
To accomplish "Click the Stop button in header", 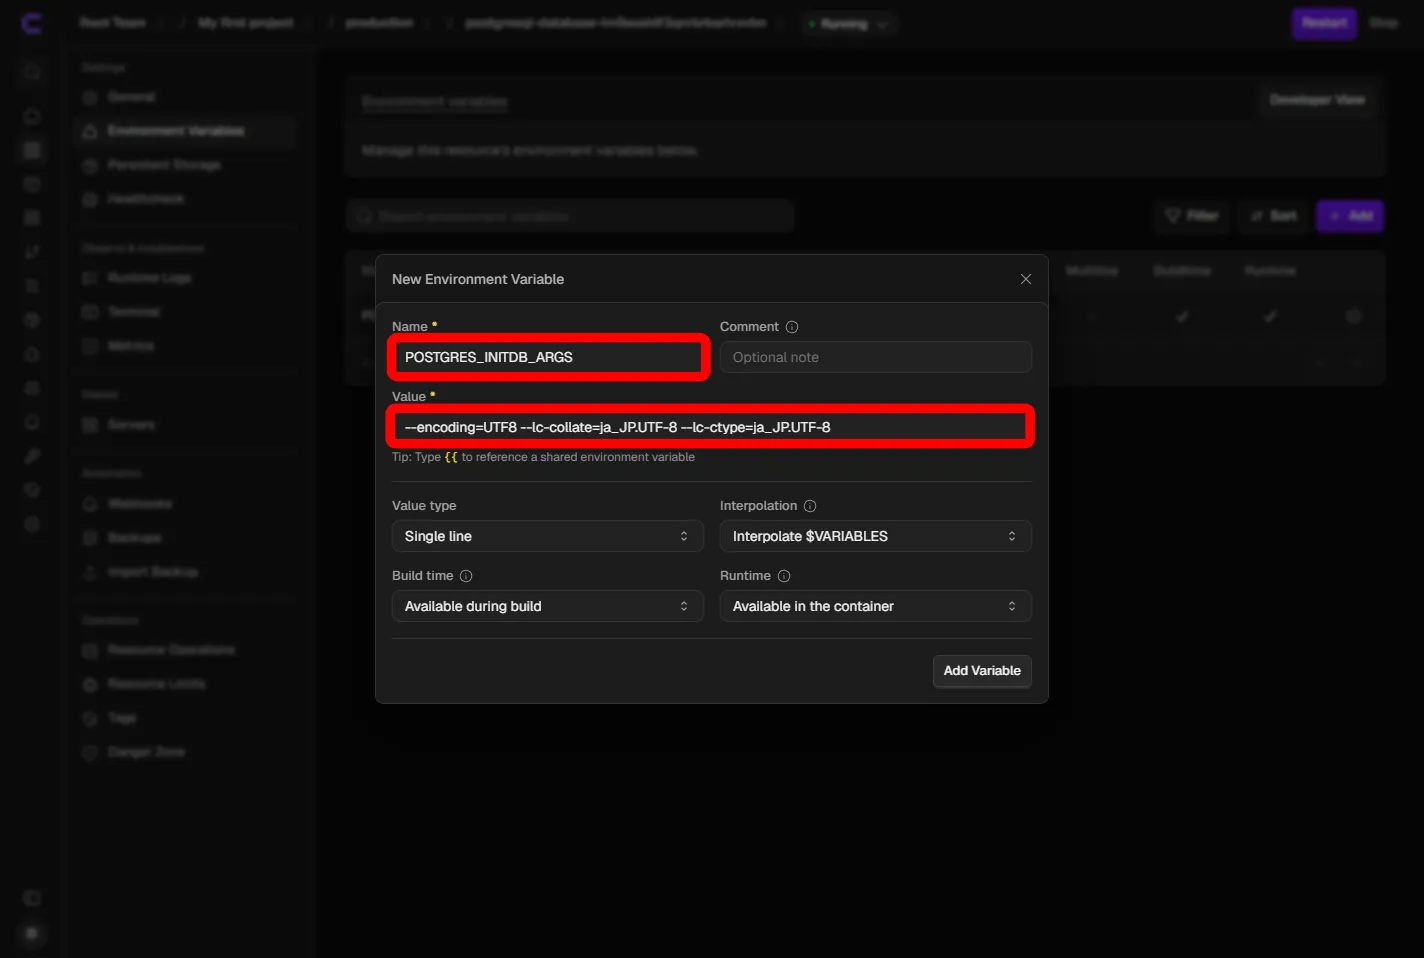I will point(1384,23).
